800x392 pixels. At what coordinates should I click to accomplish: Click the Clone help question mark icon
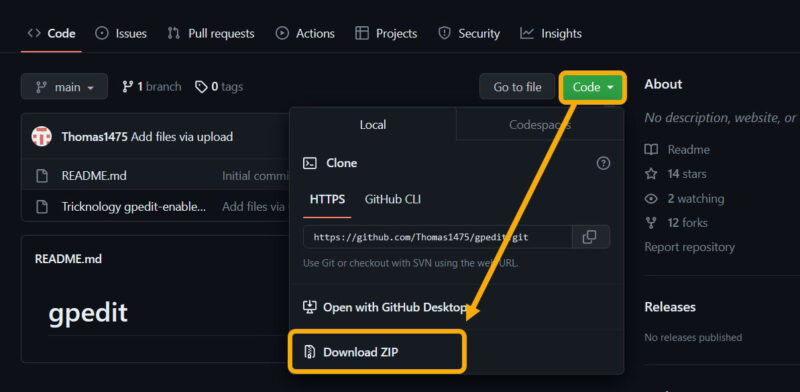(603, 163)
